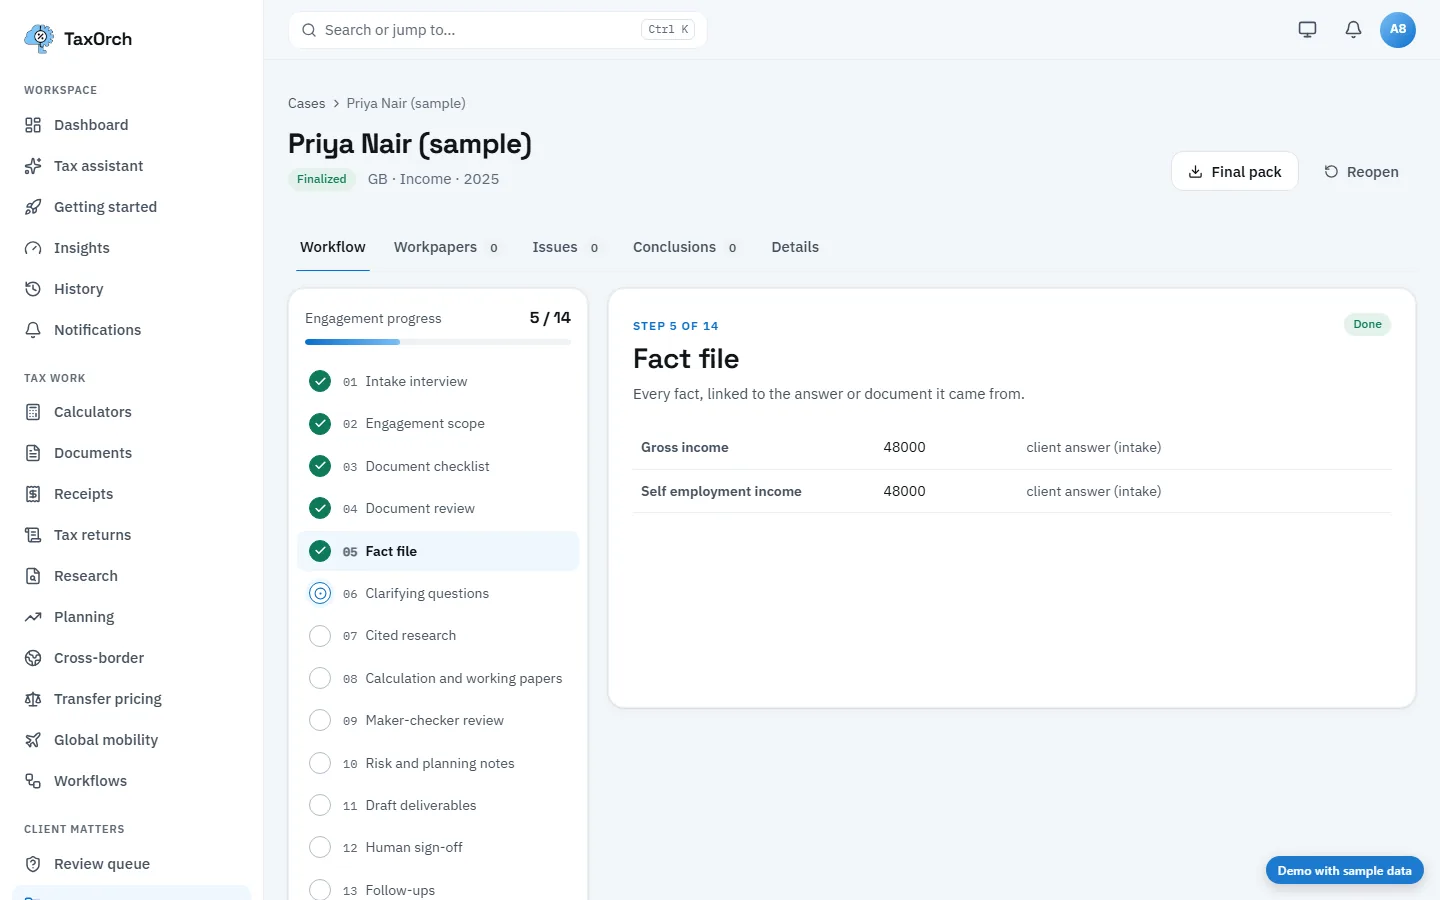
Task: Open the Documents file icon
Action: [x=33, y=453]
